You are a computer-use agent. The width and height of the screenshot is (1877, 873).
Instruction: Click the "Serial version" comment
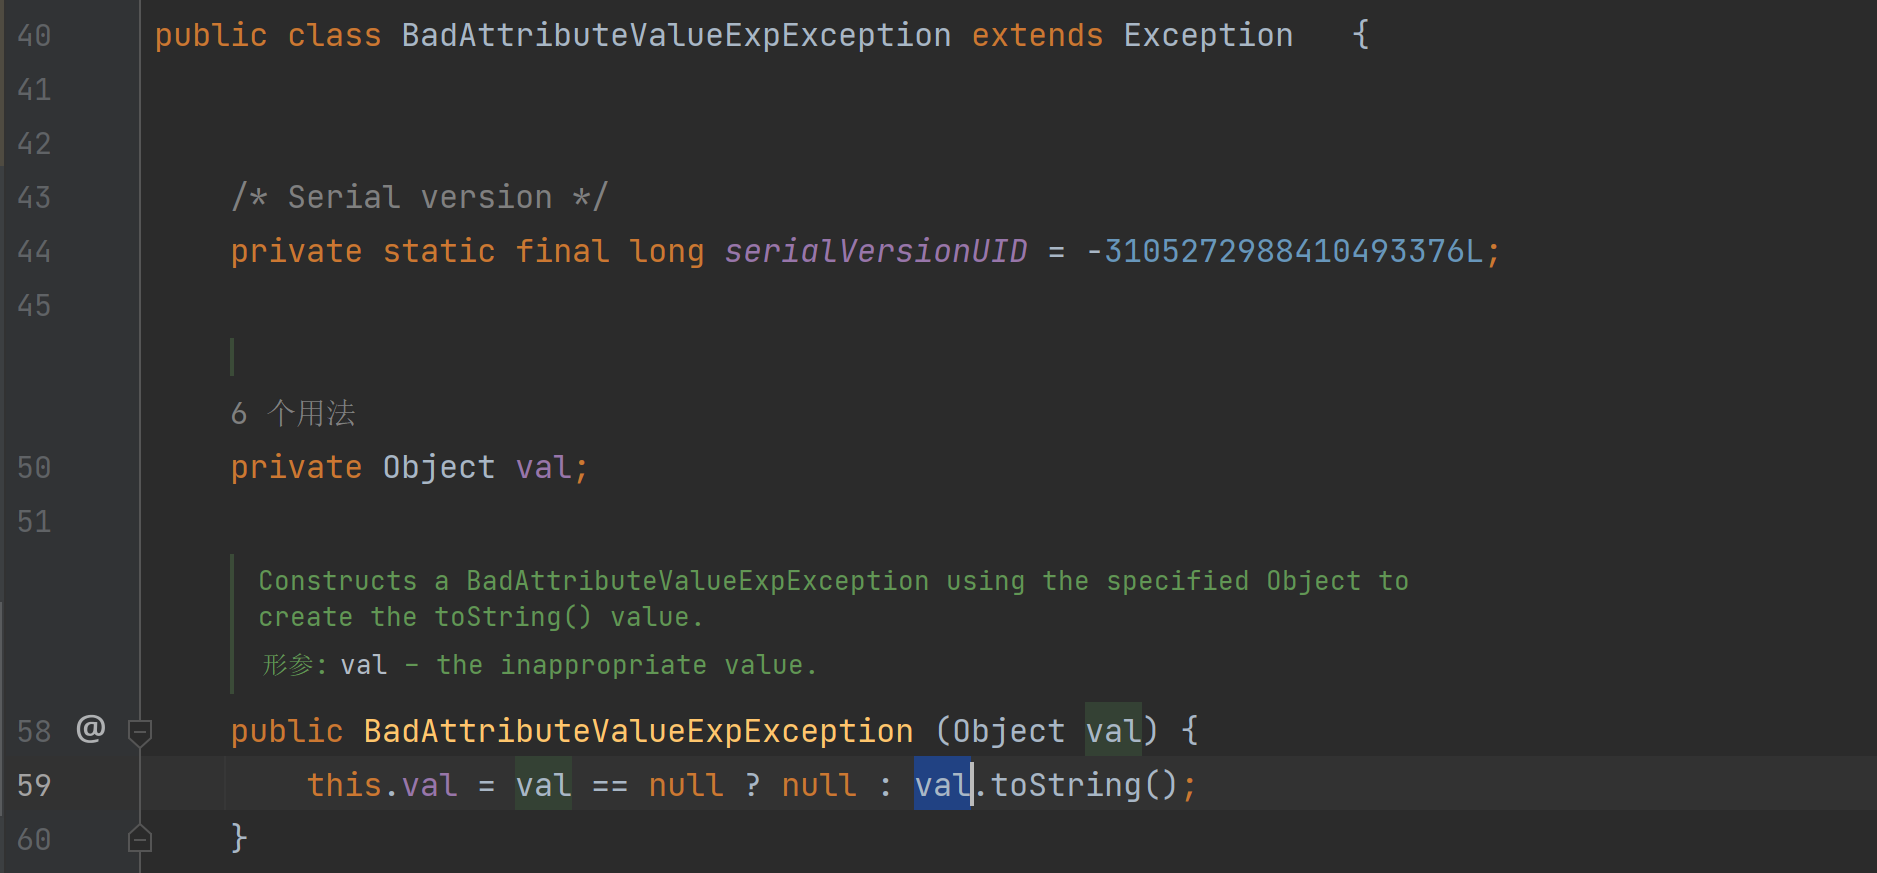(419, 198)
